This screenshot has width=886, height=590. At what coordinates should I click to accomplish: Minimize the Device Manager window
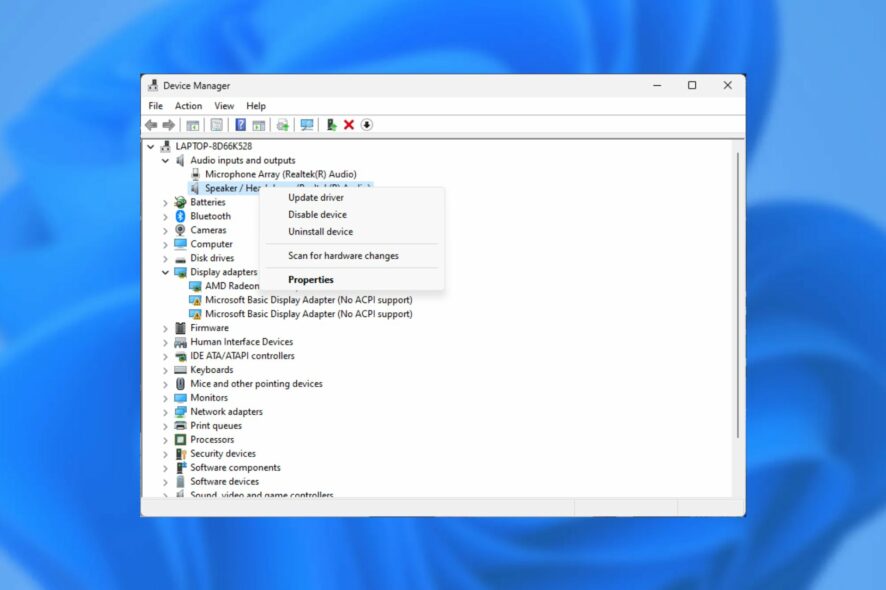pos(657,85)
